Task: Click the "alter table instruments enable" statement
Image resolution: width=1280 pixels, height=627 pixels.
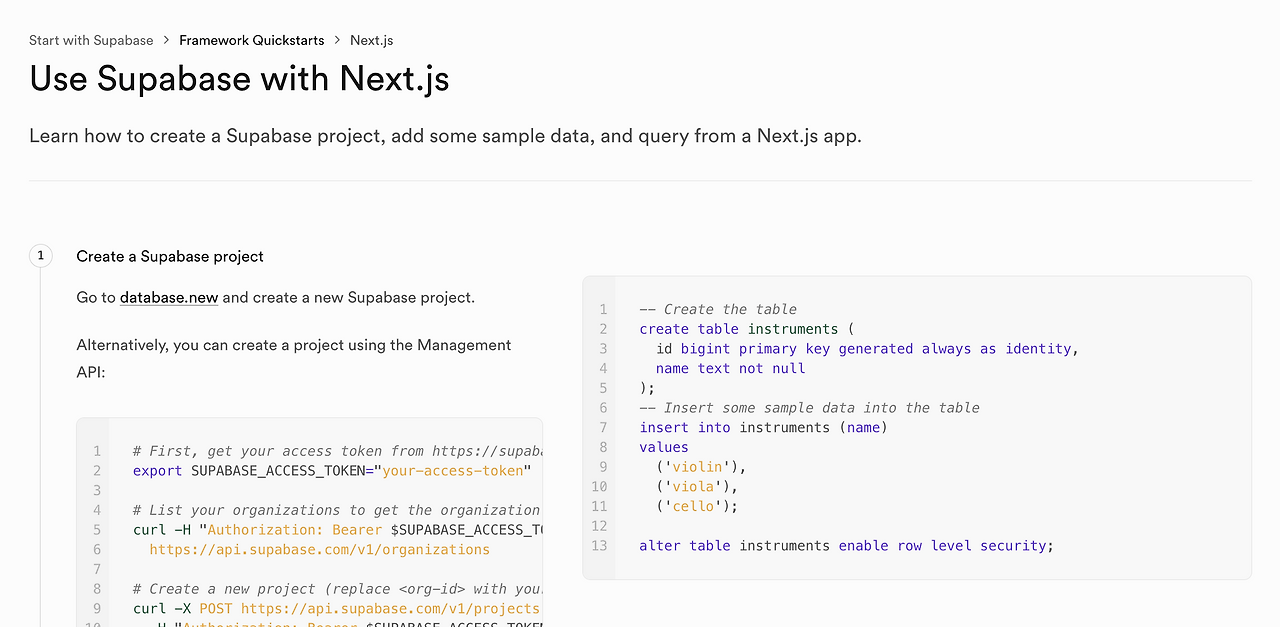Action: pos(846,545)
